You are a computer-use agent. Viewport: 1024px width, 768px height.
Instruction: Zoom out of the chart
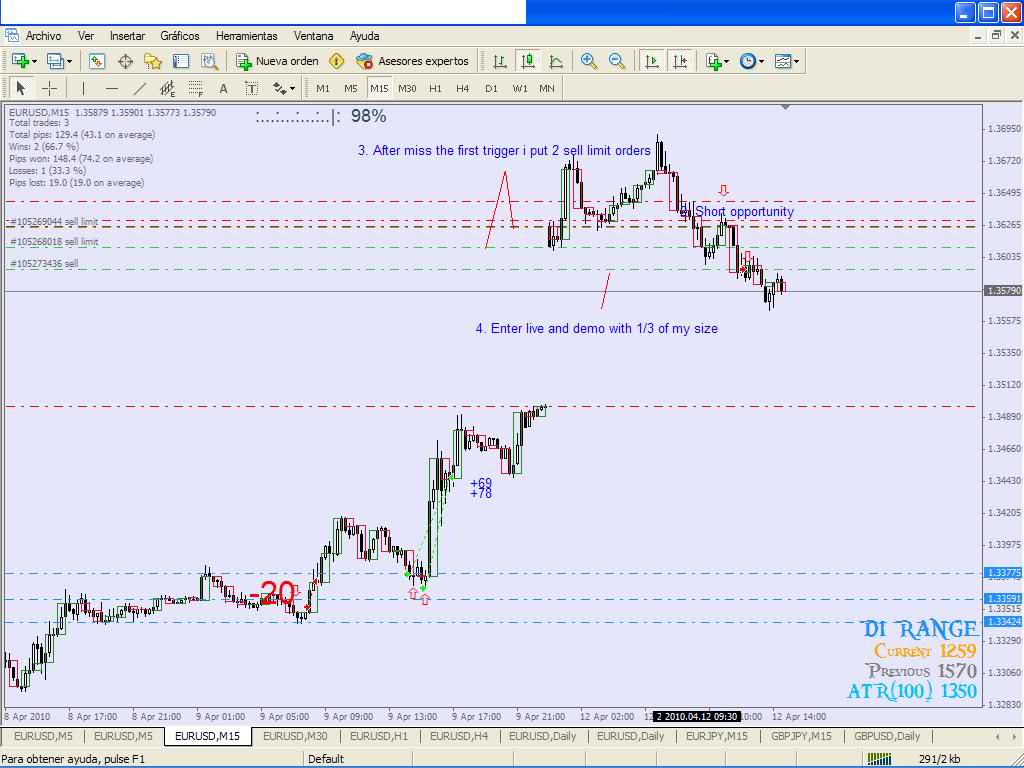pos(616,61)
